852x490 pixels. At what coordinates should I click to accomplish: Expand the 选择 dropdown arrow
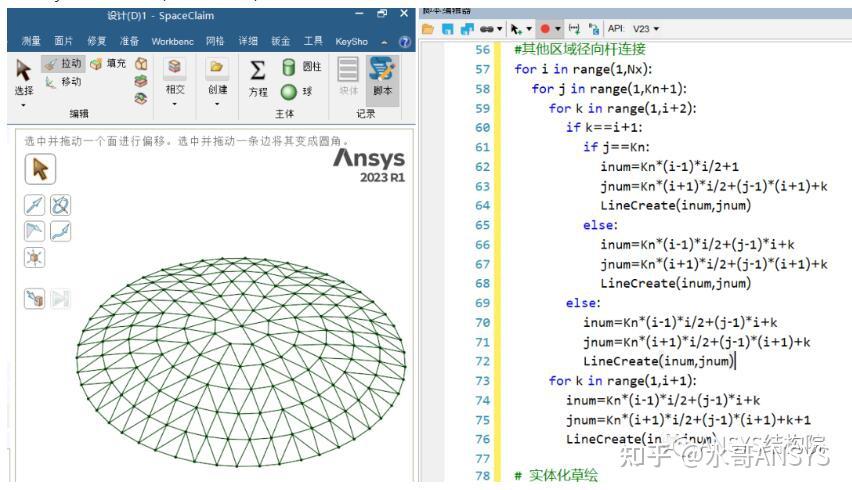coord(23,105)
